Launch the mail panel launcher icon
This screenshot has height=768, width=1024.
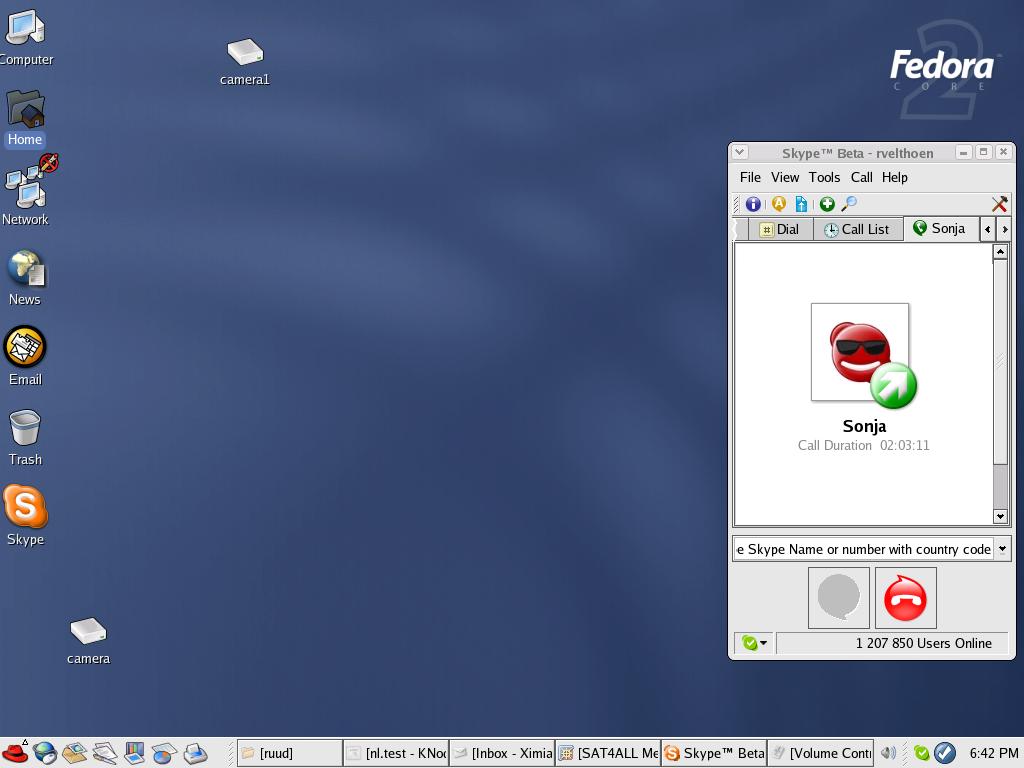pyautogui.click(x=74, y=753)
